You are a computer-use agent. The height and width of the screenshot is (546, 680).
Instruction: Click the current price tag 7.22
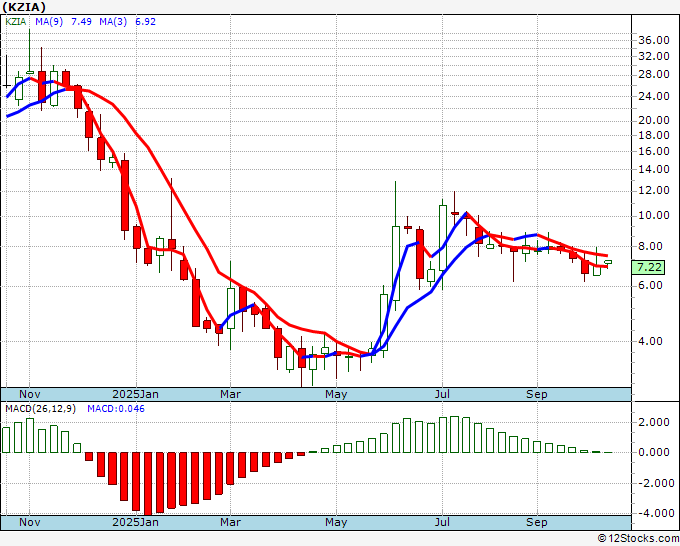point(648,267)
